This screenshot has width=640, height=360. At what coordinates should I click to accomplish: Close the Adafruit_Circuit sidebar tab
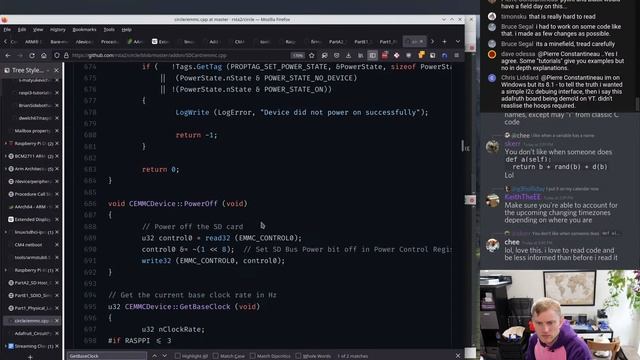tap(57, 333)
